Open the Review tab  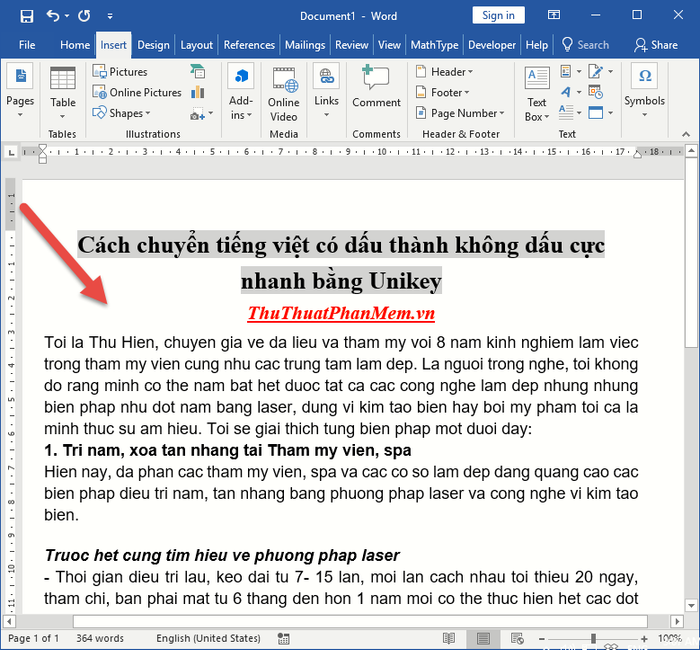coord(351,45)
